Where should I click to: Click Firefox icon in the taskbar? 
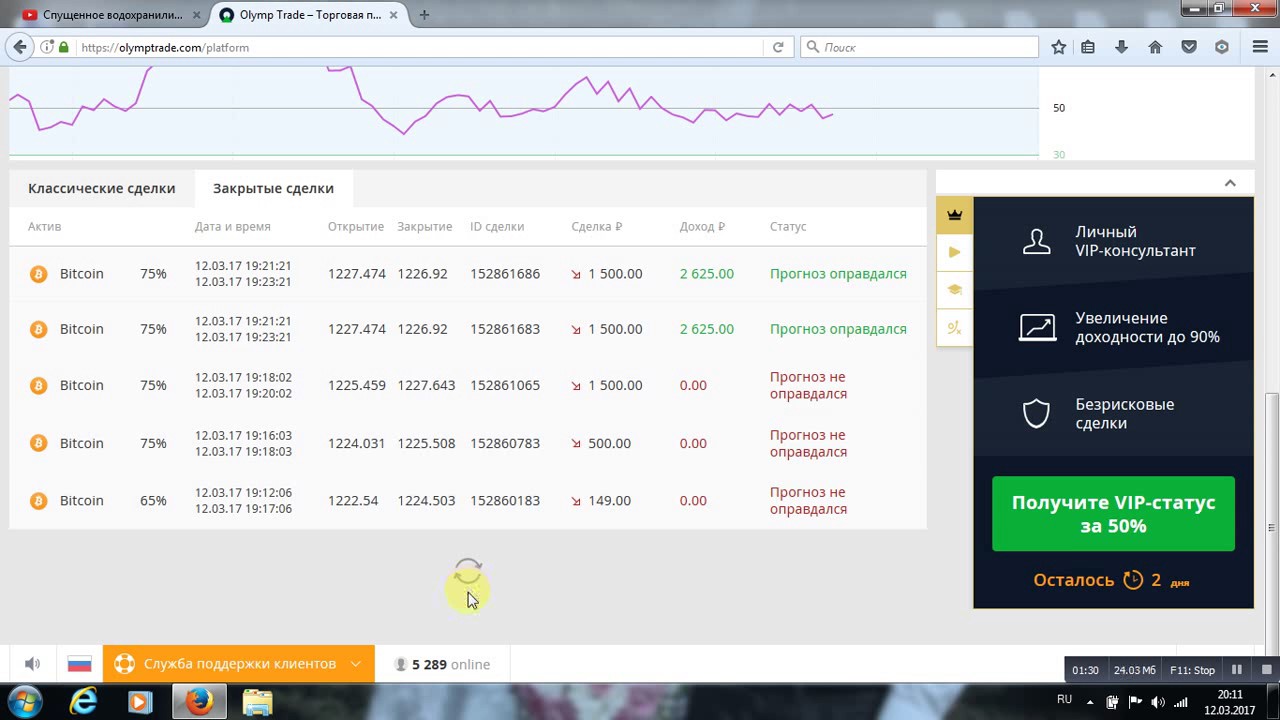click(199, 702)
